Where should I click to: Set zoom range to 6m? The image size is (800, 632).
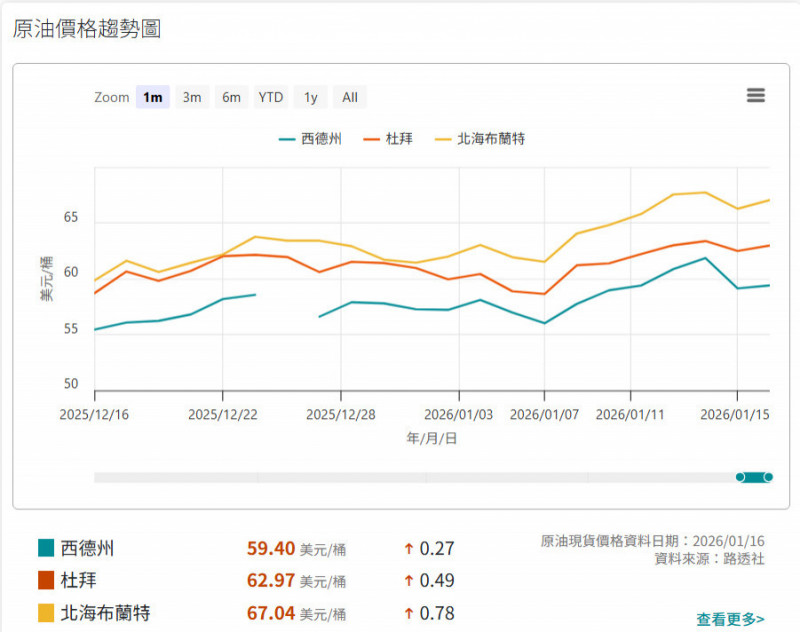[231, 97]
